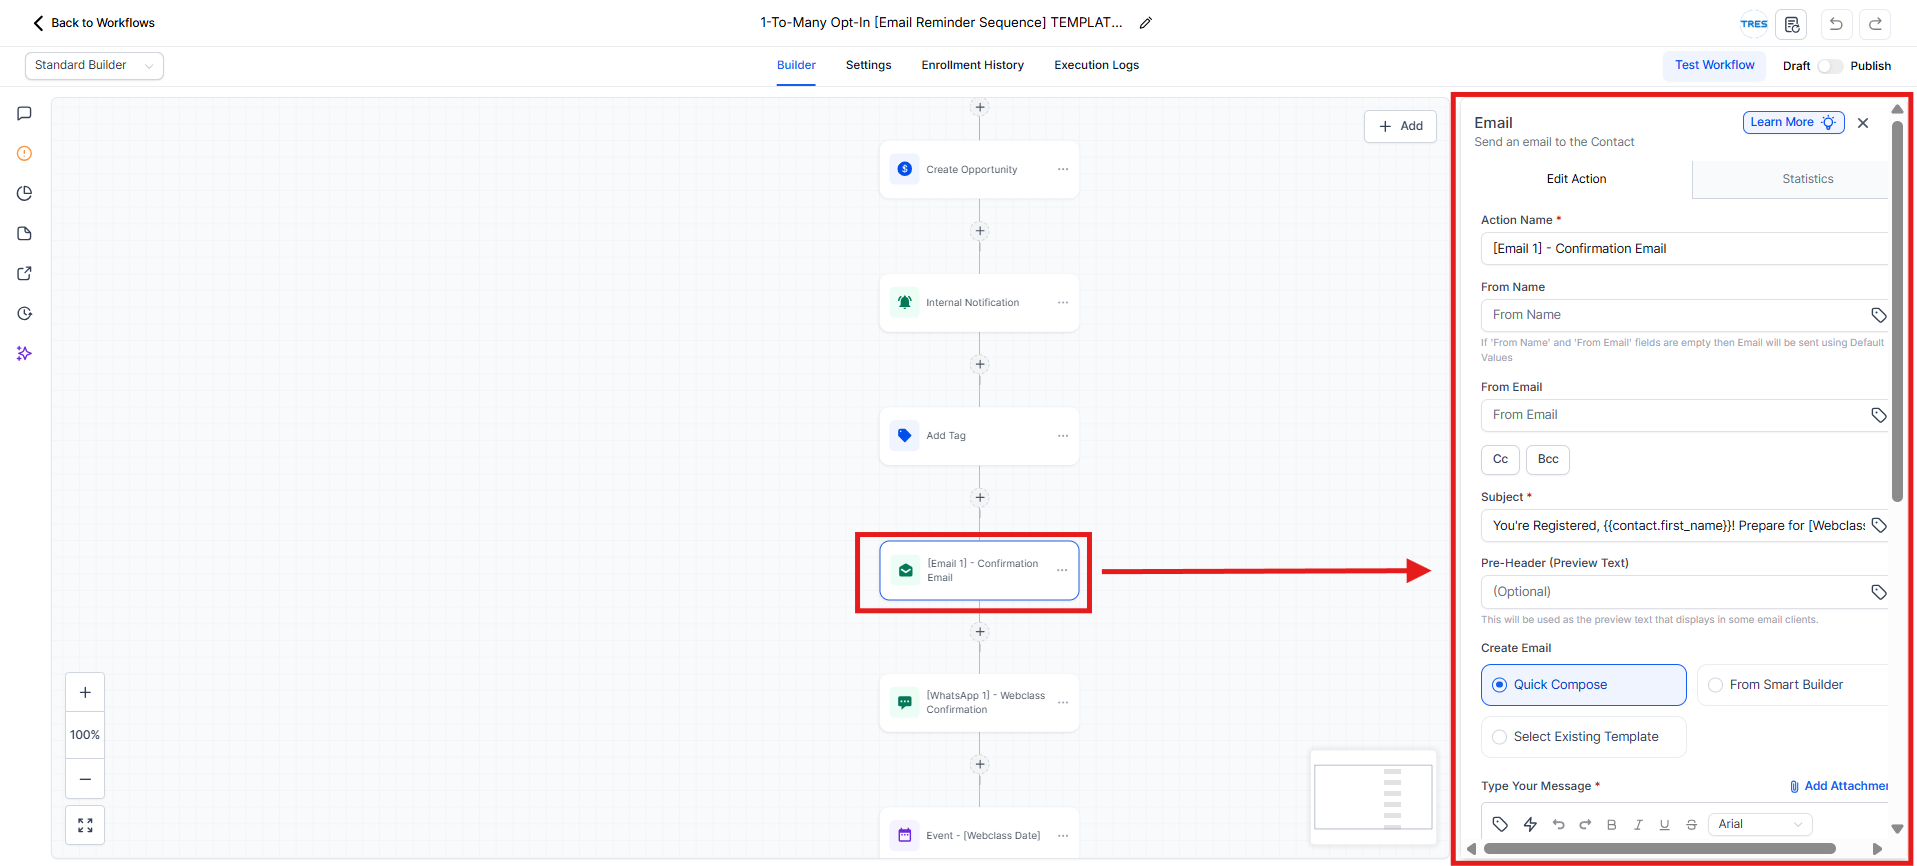This screenshot has width=1917, height=866.
Task: Go to the Enrollment History tab
Action: [x=972, y=66]
